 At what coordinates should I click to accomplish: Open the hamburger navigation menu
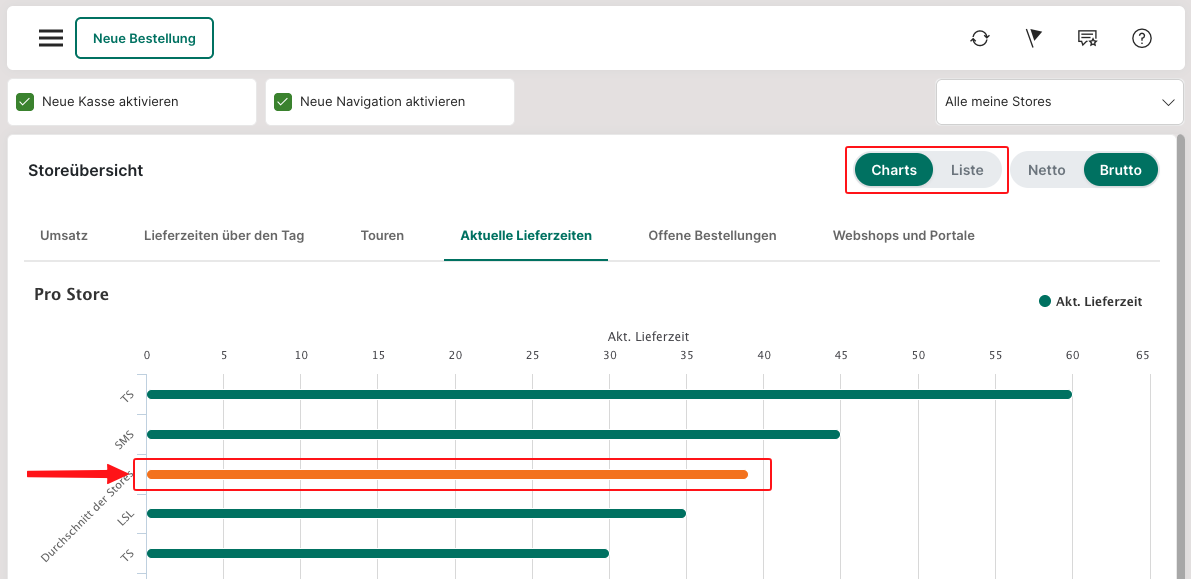(51, 38)
